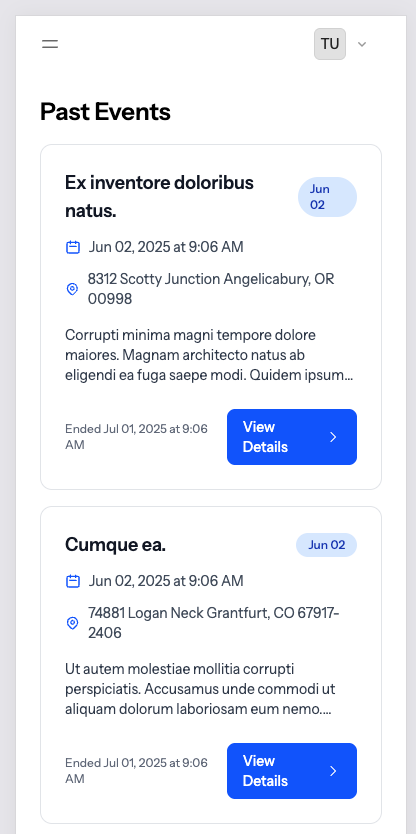
Task: Click the TU user avatar
Action: [330, 44]
